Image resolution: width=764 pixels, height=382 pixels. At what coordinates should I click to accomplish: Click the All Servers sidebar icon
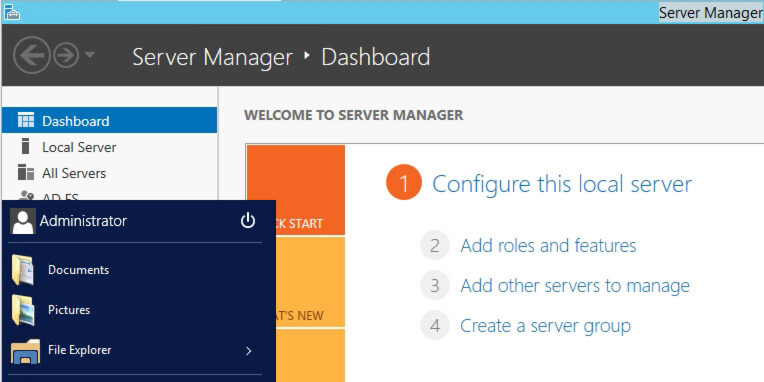[x=26, y=172]
